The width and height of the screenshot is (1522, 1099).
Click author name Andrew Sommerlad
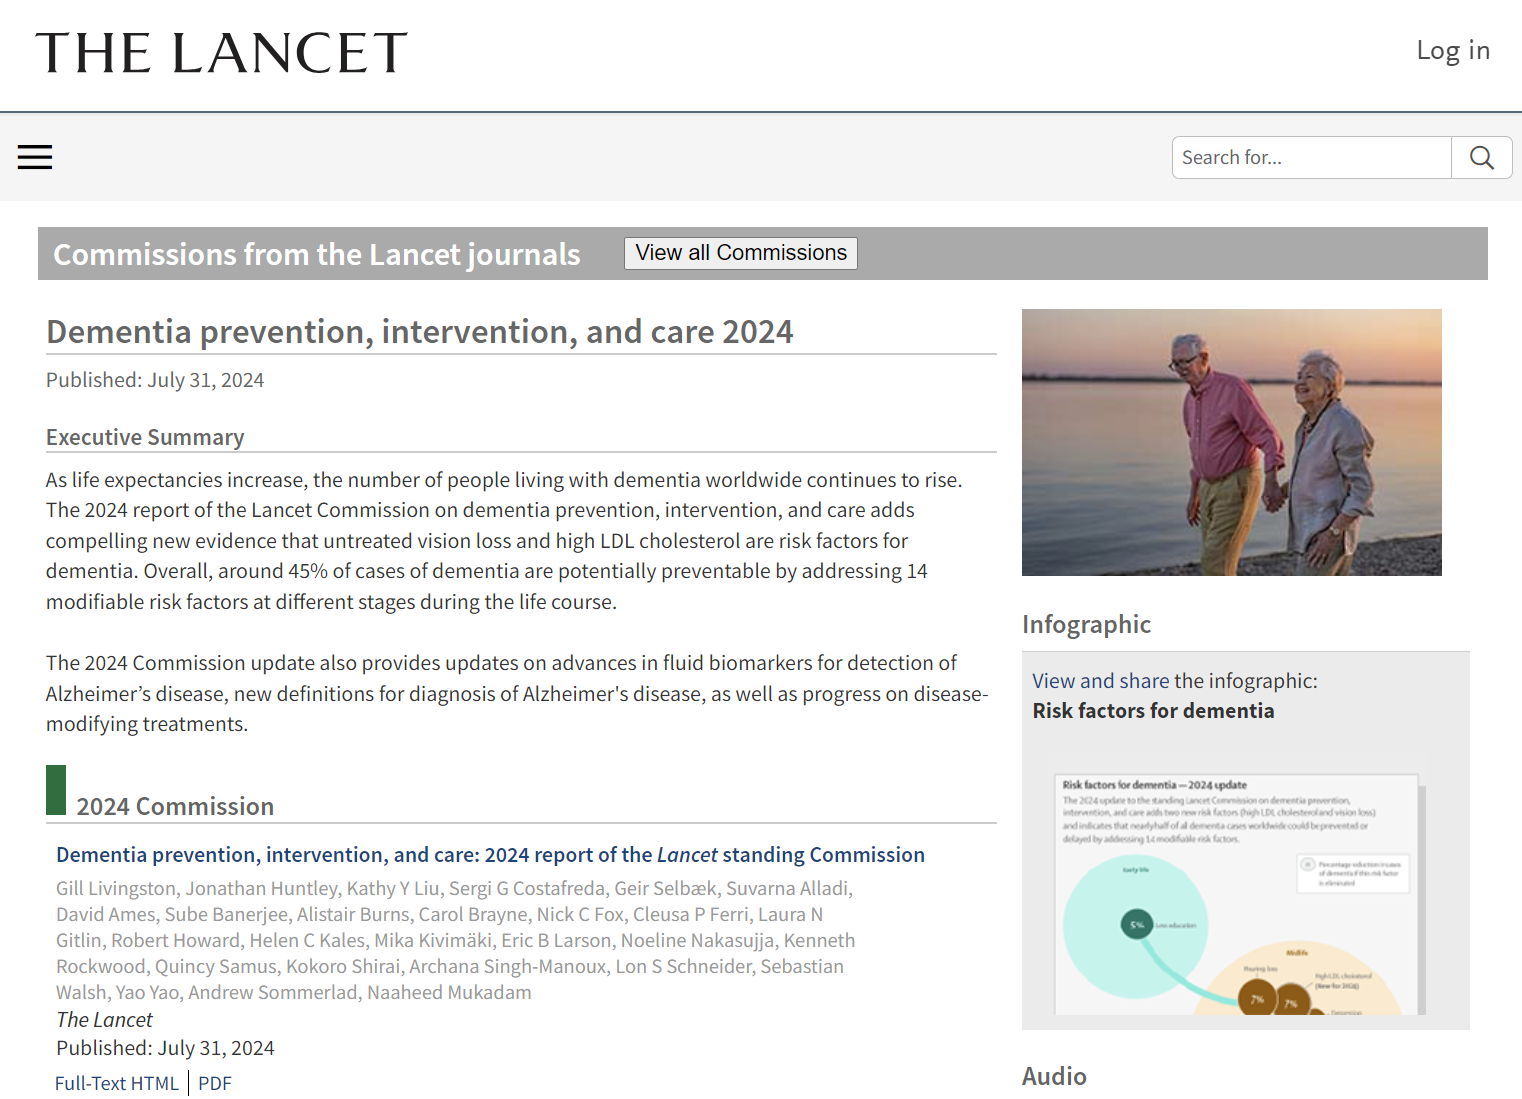tap(272, 992)
